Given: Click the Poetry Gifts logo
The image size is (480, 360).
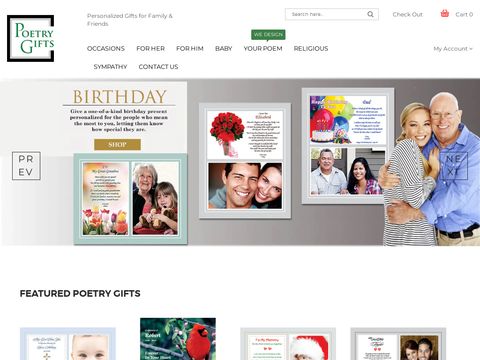Looking at the screenshot, I should [31, 38].
